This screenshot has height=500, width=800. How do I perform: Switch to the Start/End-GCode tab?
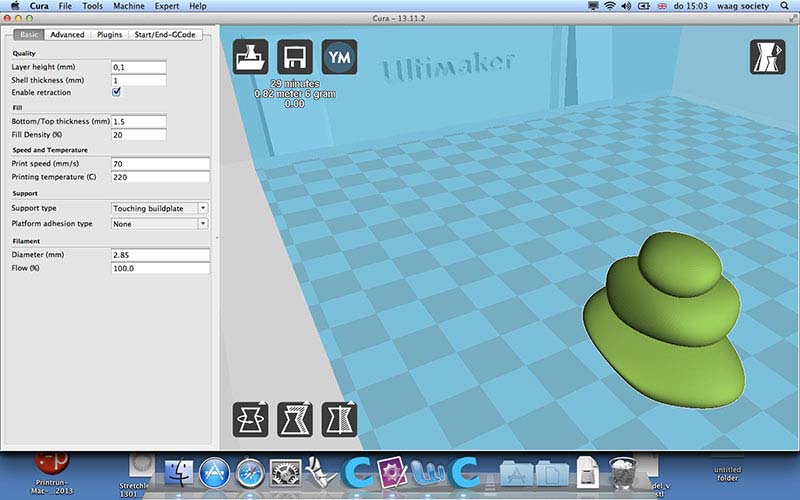point(165,35)
